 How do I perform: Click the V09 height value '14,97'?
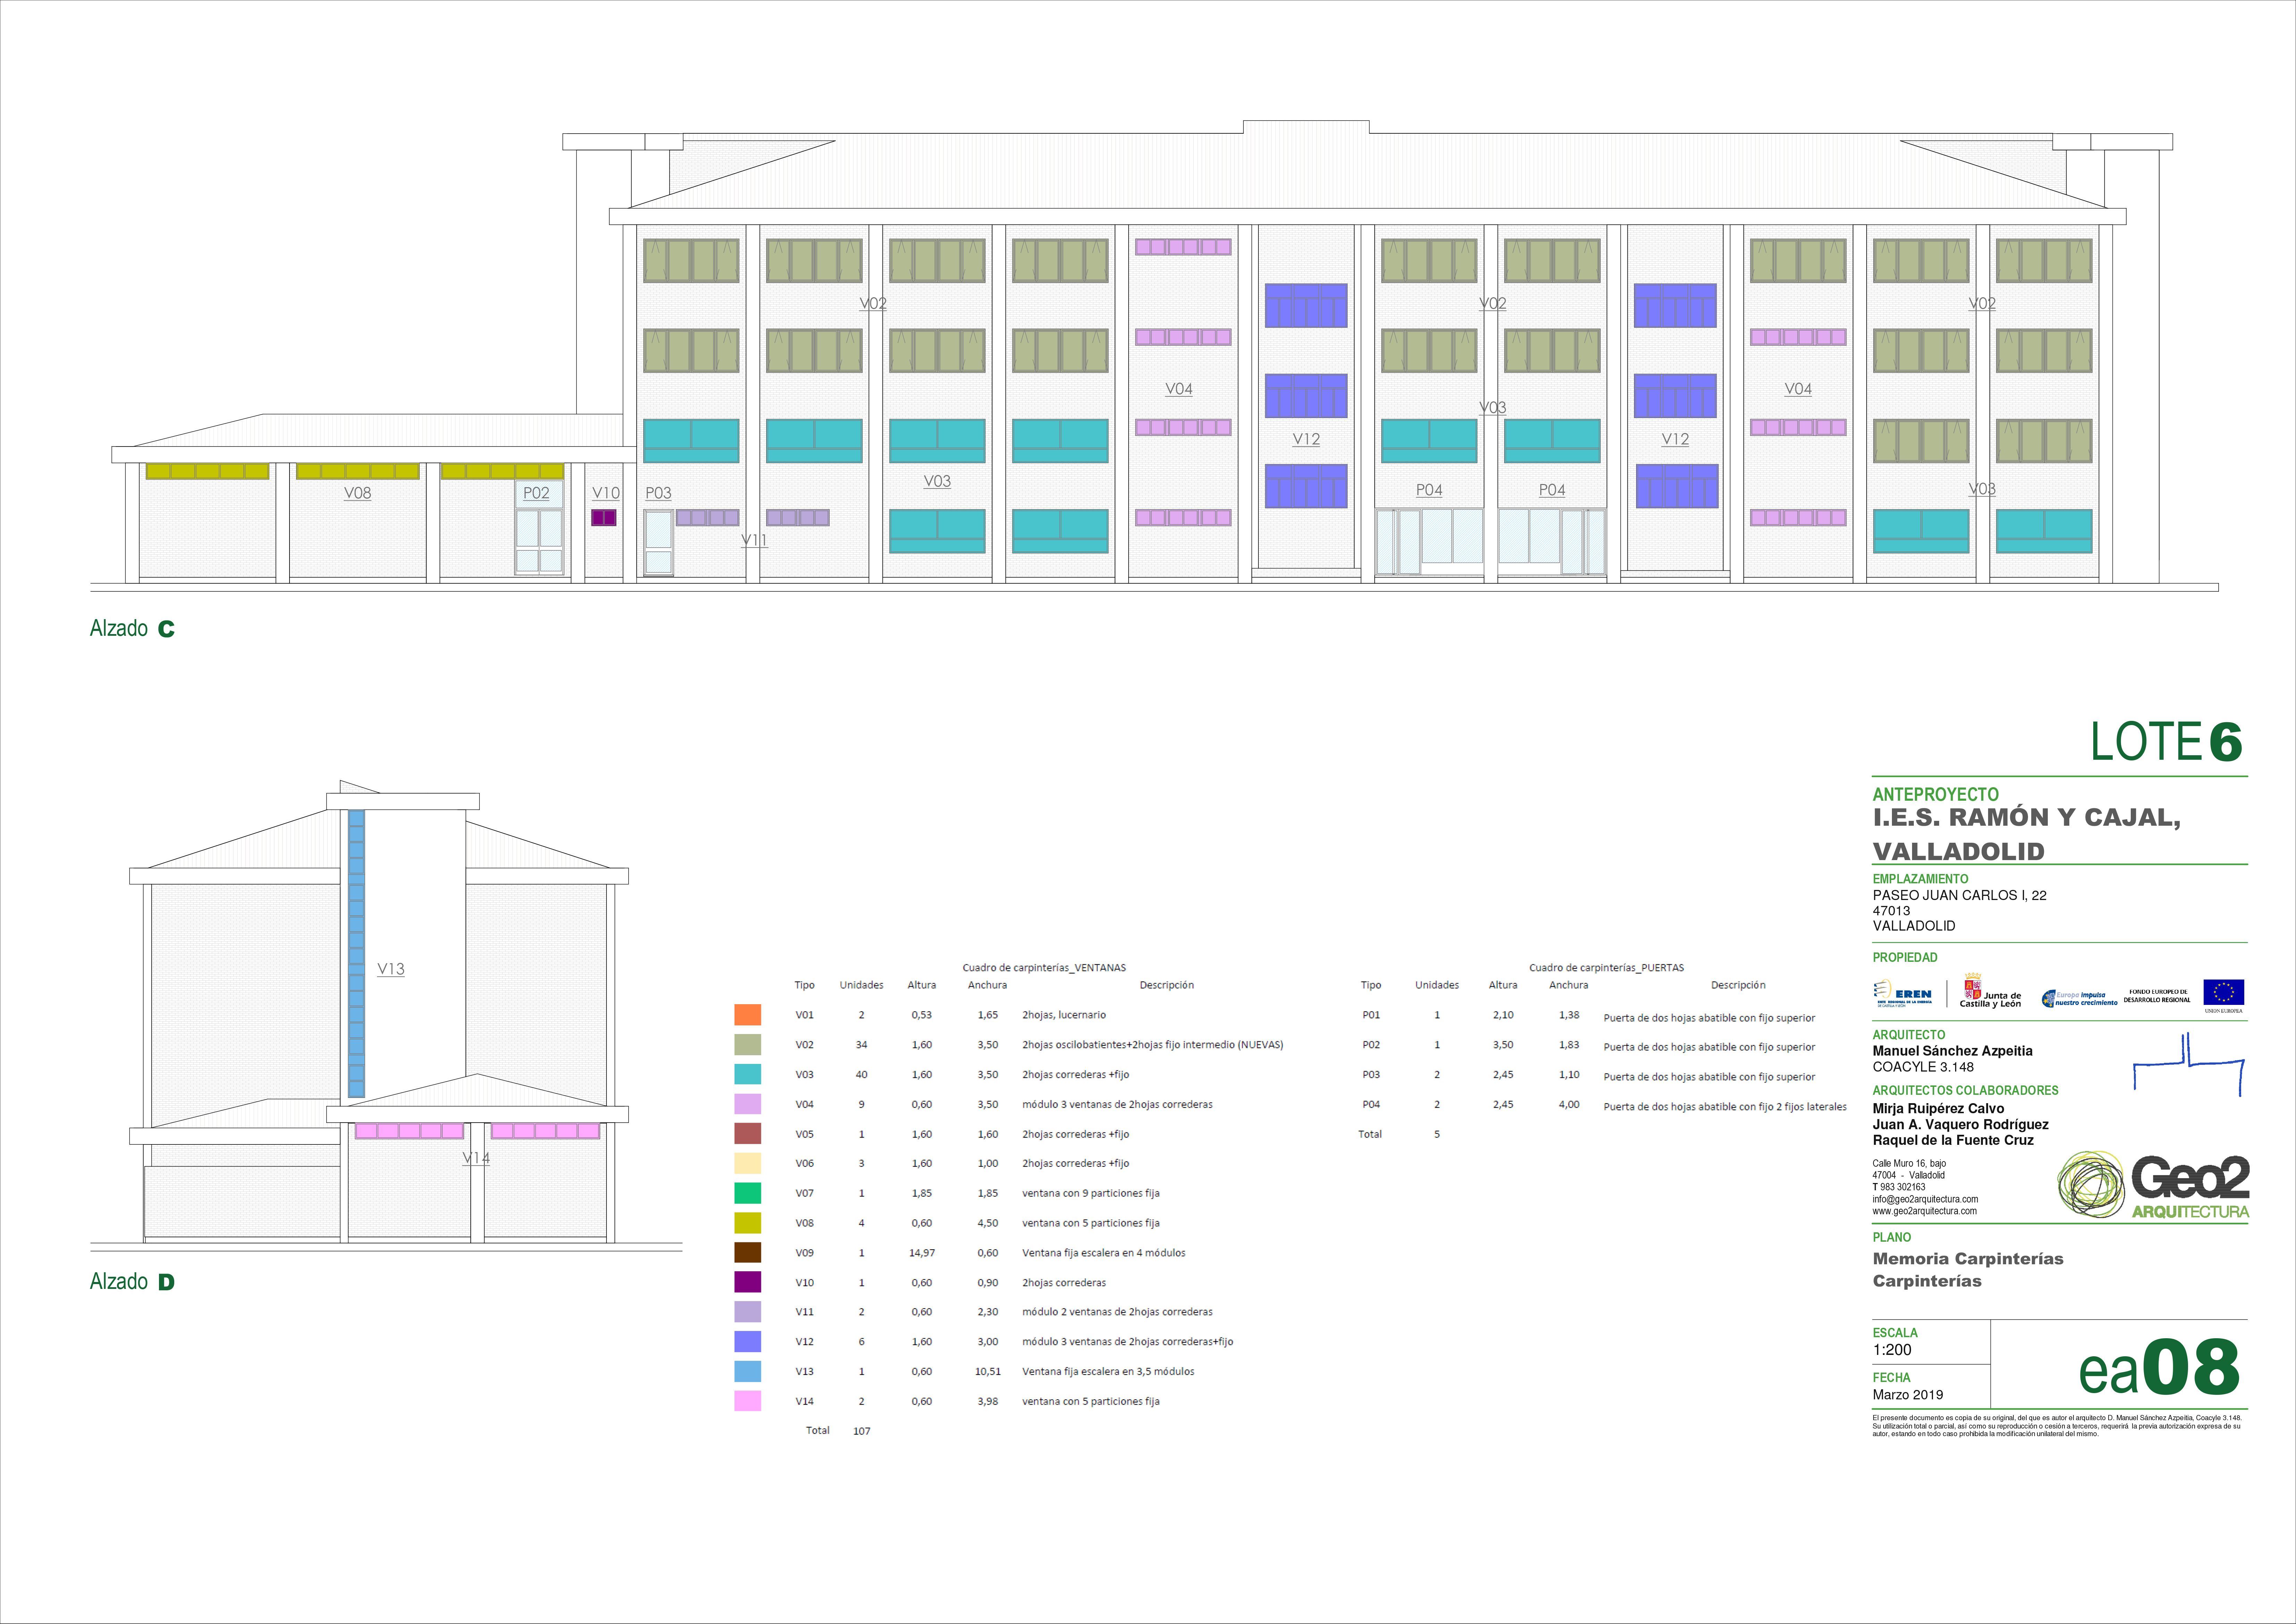tap(922, 1253)
